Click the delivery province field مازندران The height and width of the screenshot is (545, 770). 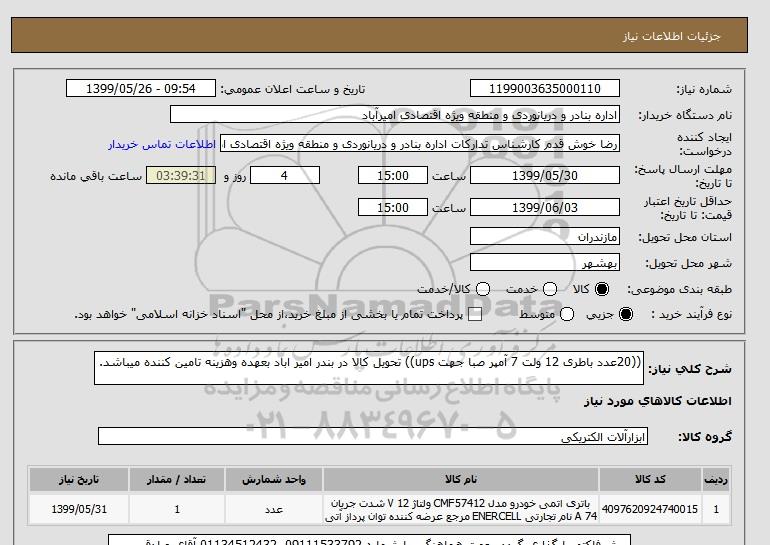(545, 236)
